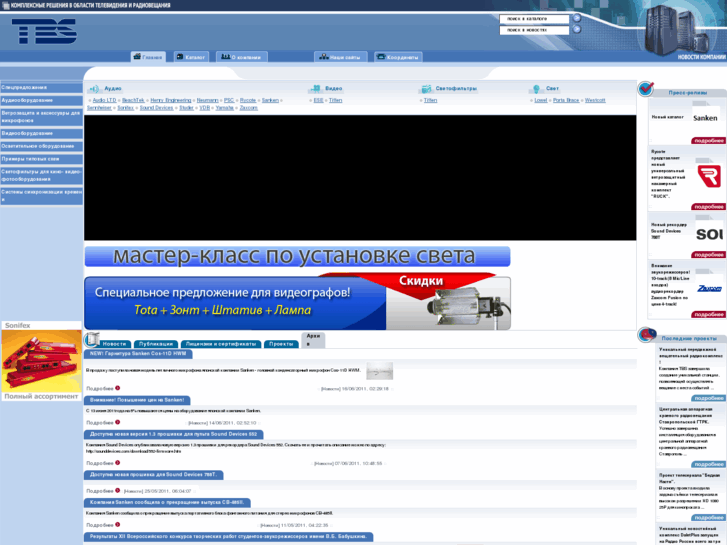Click into the catalog search field
This screenshot has width=727, height=545.
coord(534,19)
